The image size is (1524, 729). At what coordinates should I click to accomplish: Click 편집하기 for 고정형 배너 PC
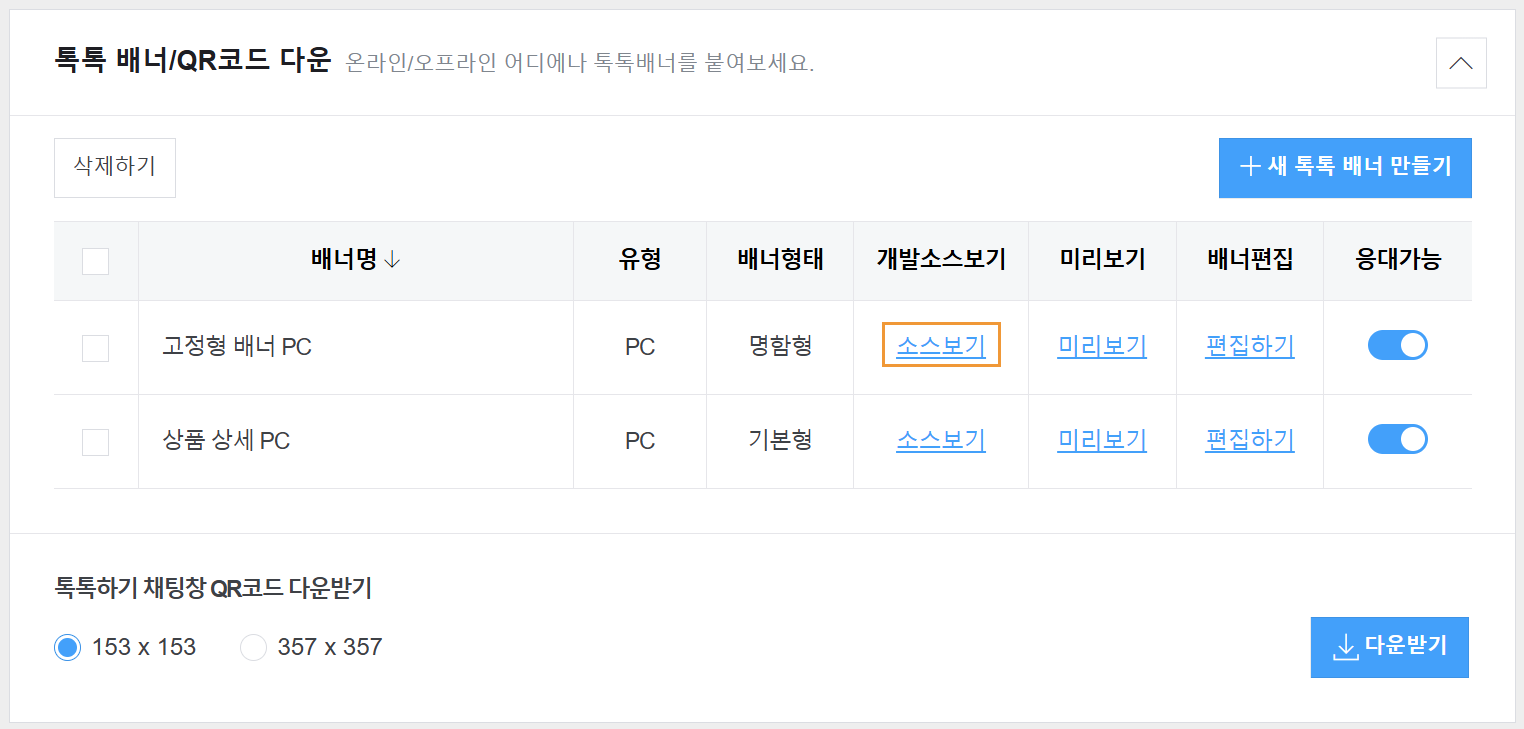[x=1249, y=346]
